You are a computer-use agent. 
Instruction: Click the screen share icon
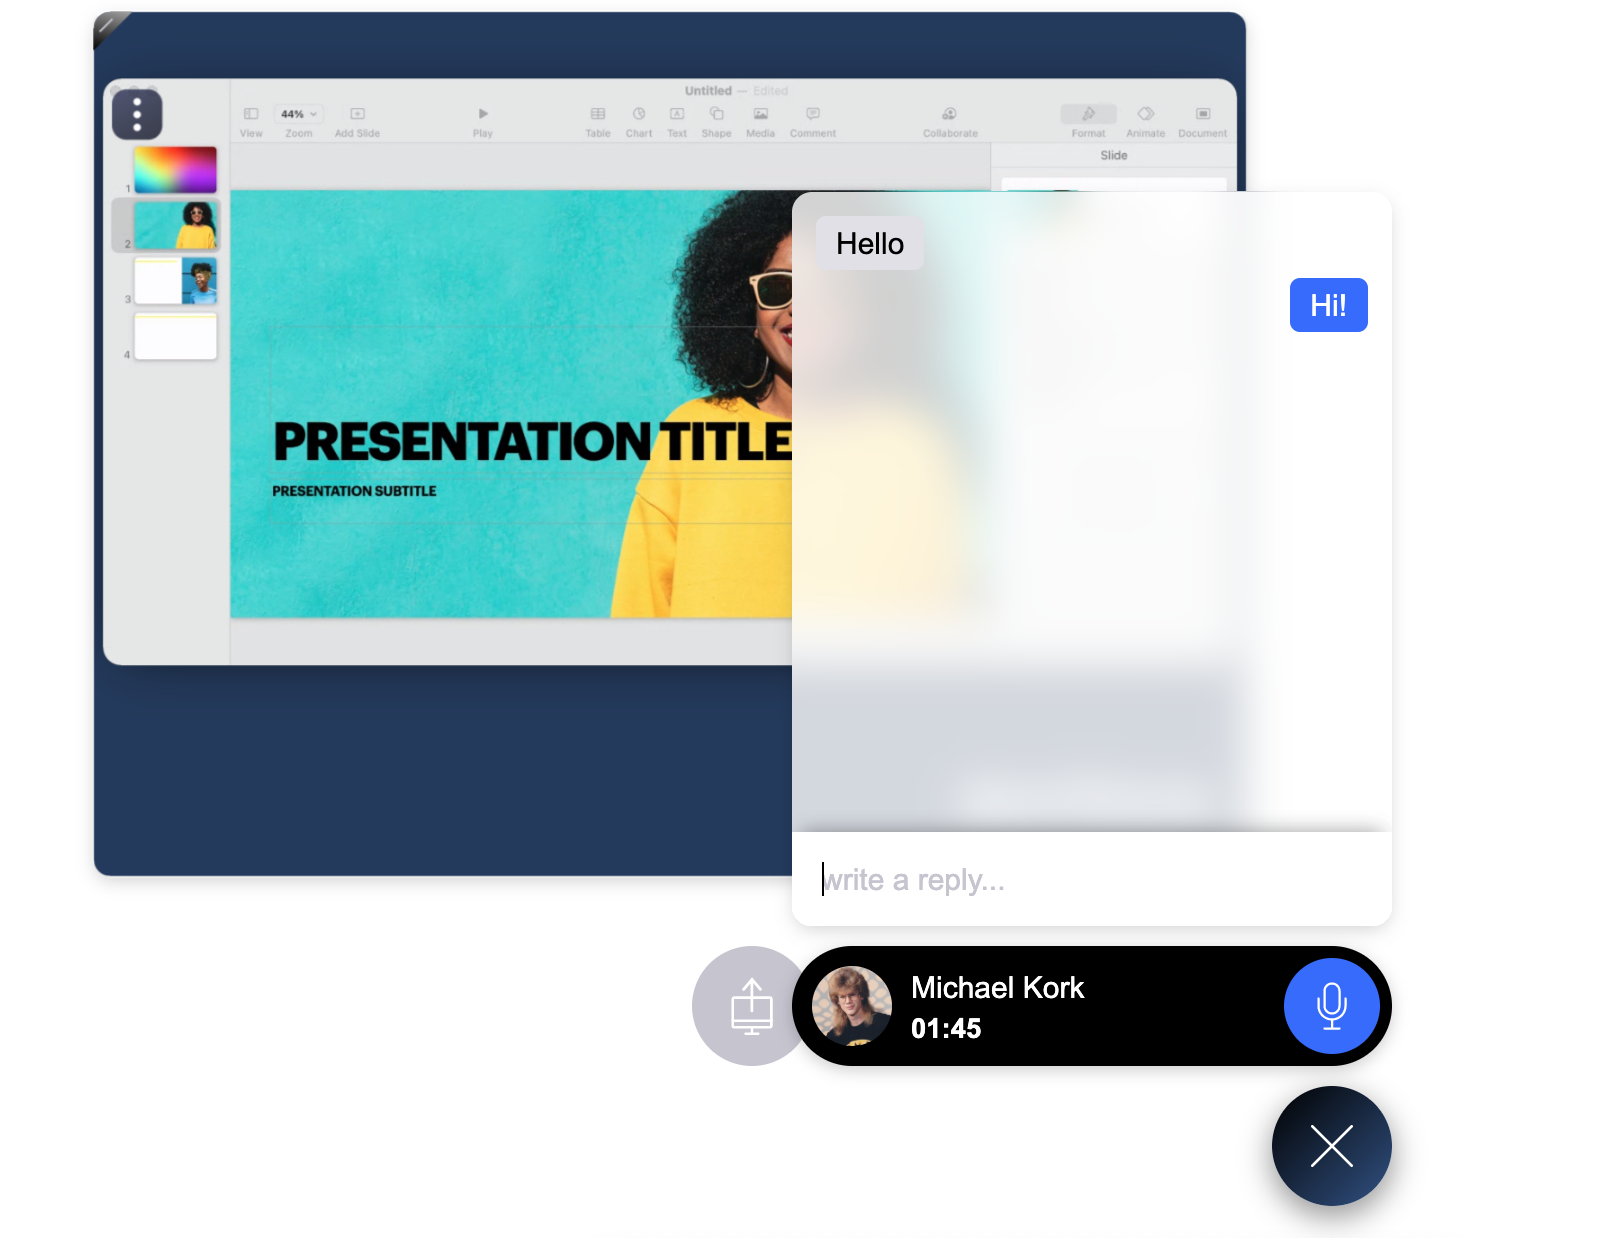751,1006
